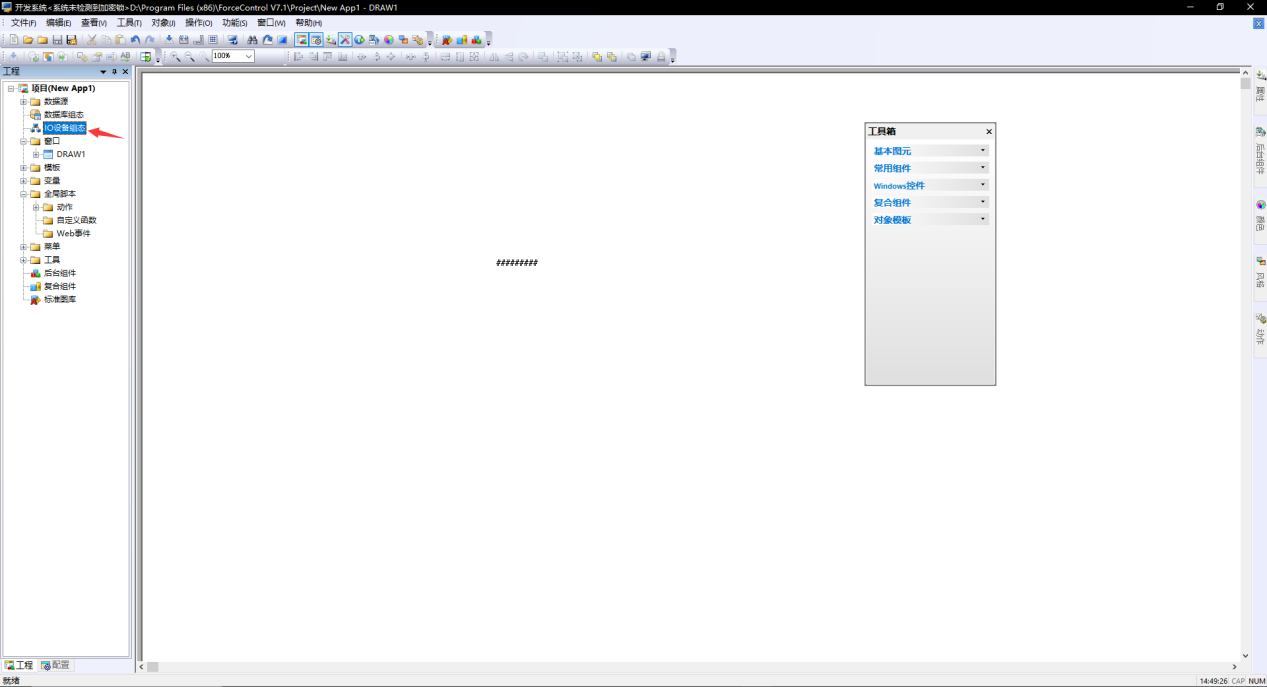Image resolution: width=1267 pixels, height=687 pixels.
Task: Open the 对象(J) menu
Action: (163, 22)
